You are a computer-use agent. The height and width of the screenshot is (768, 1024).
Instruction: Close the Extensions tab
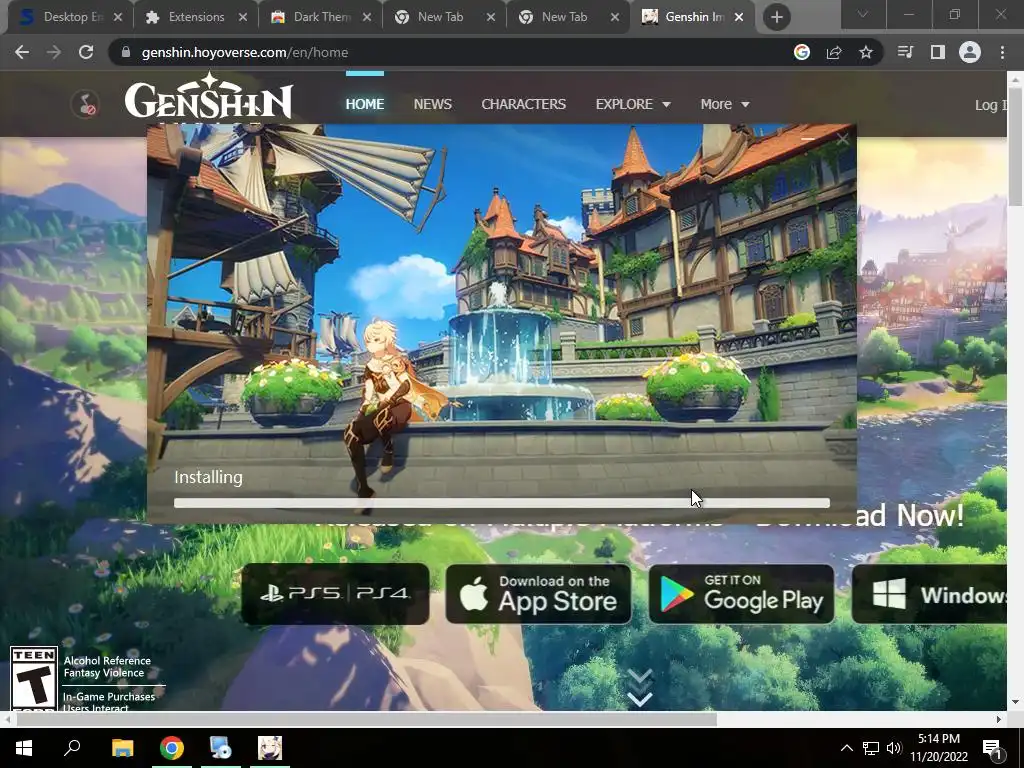click(243, 17)
